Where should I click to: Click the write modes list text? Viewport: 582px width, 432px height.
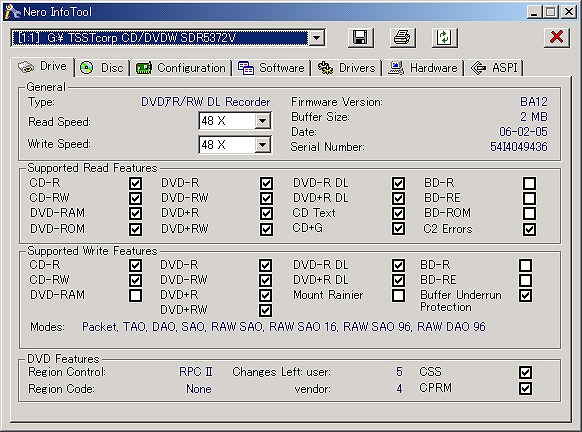coord(284,327)
